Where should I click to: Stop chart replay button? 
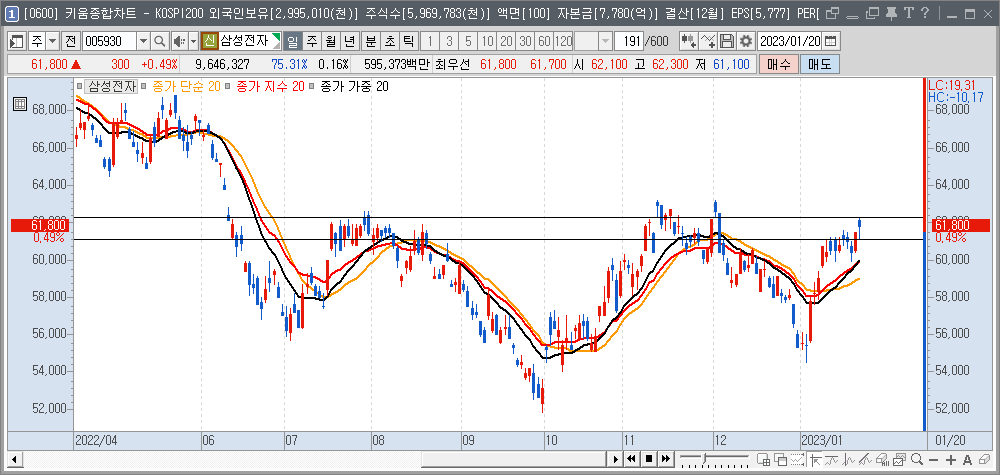[x=649, y=459]
